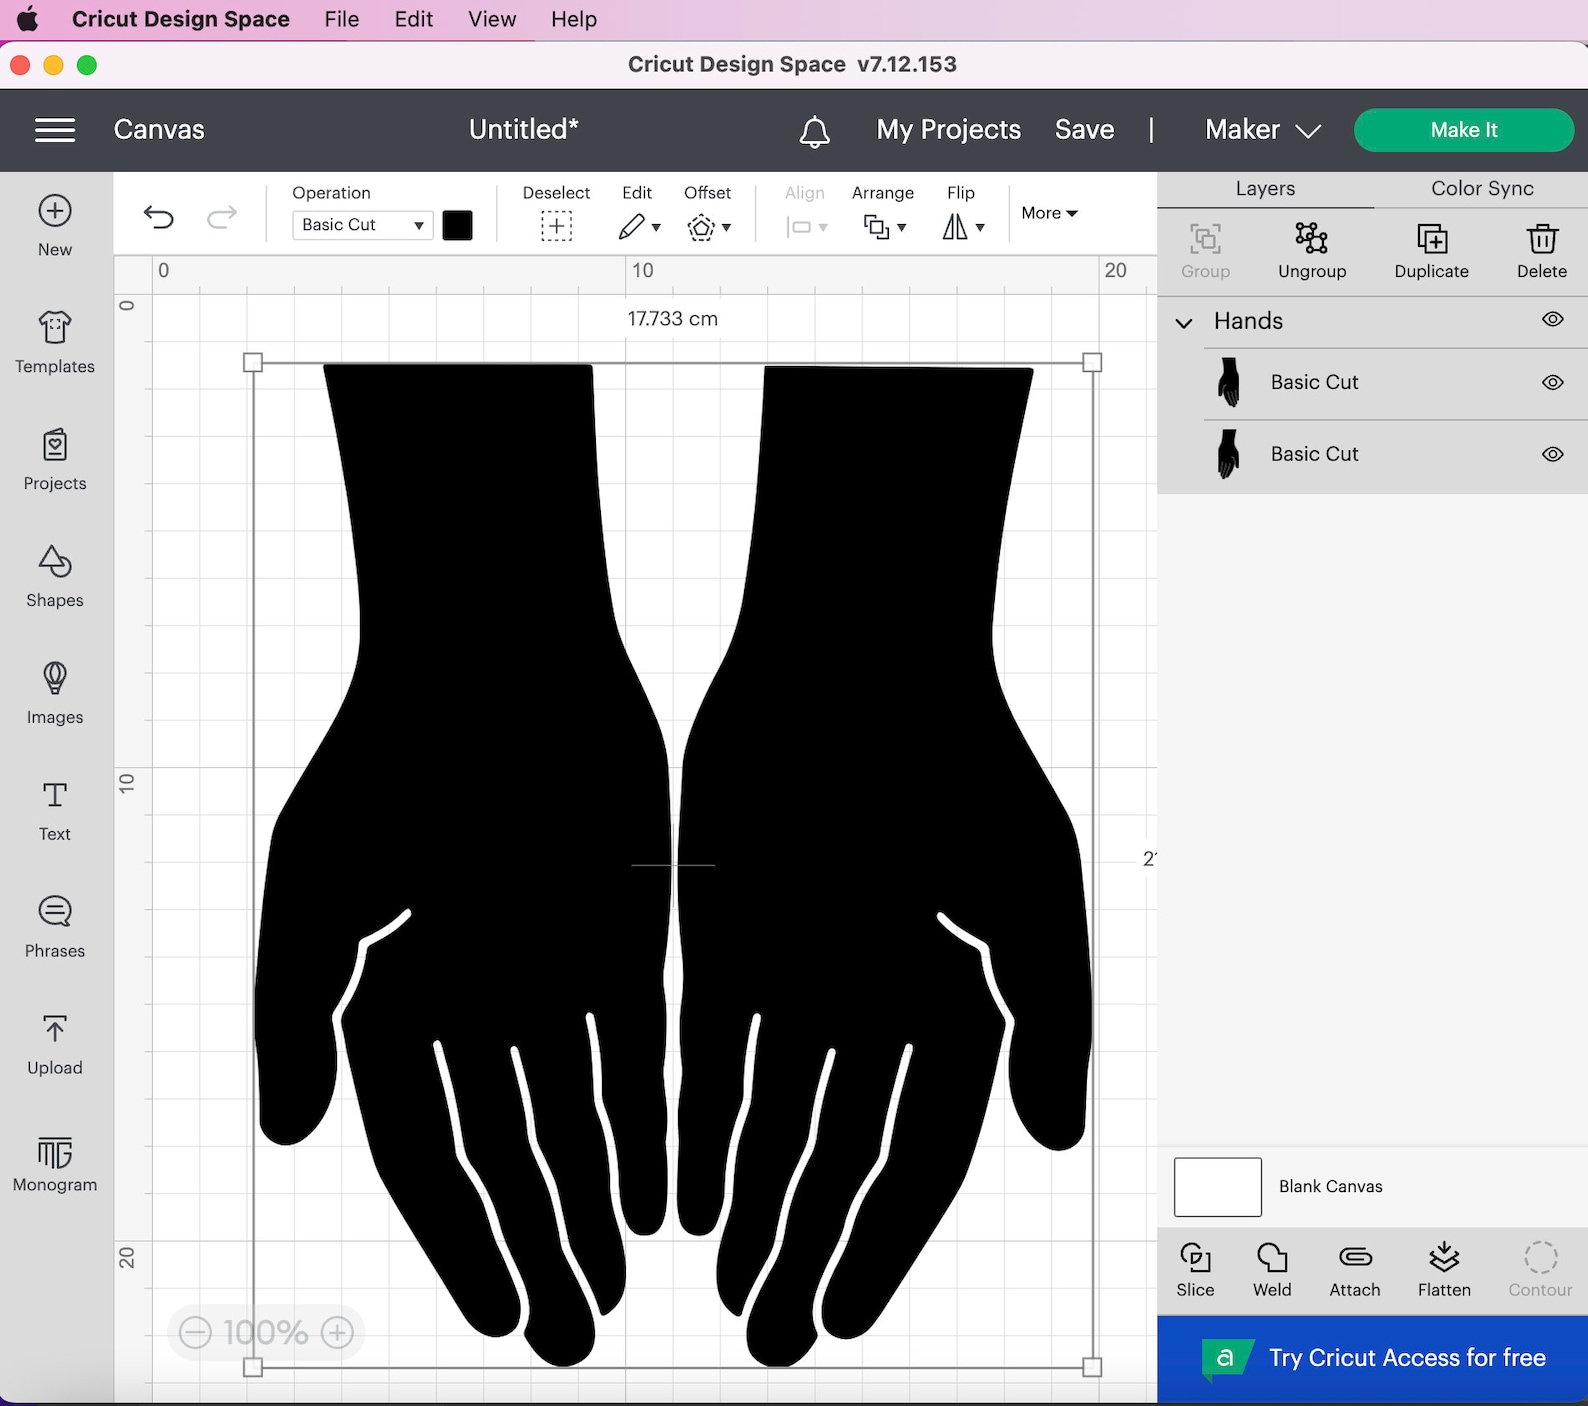Open the Templates tool
The width and height of the screenshot is (1588, 1406).
coord(55,343)
